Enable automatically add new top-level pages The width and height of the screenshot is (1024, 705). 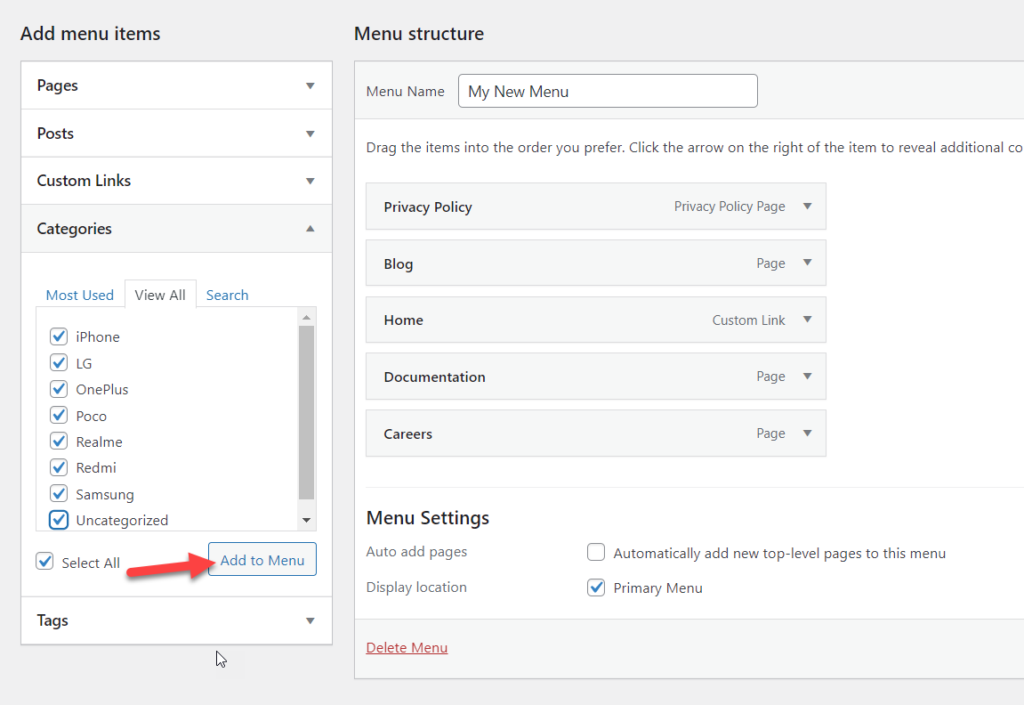pyautogui.click(x=596, y=552)
